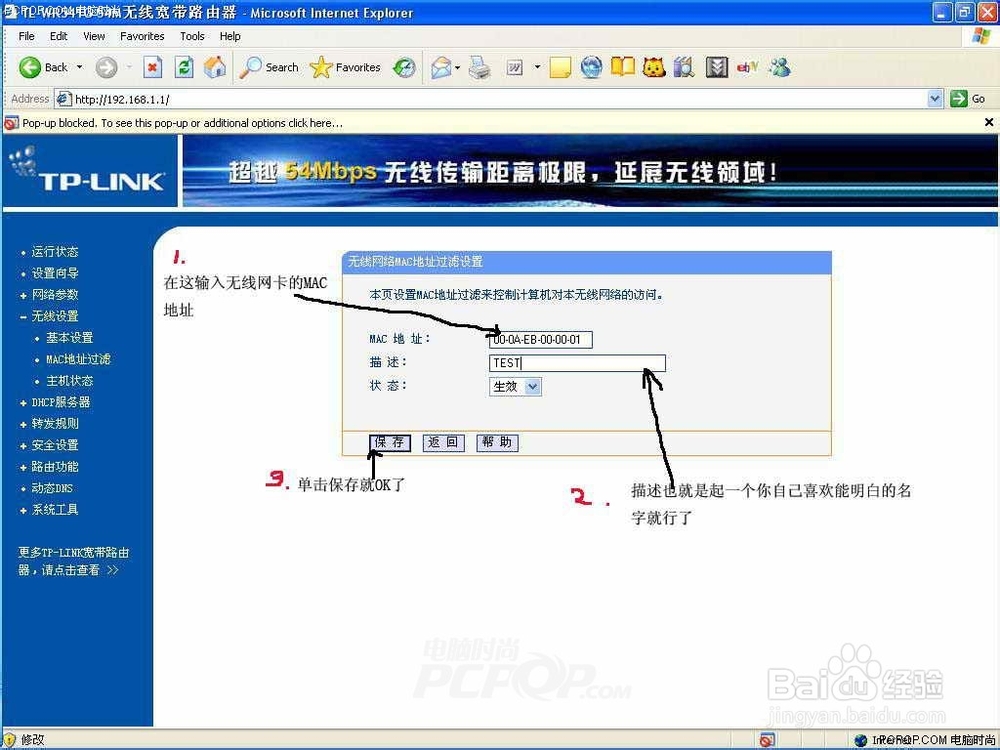Stop loading with the red X icon

[x=152, y=67]
